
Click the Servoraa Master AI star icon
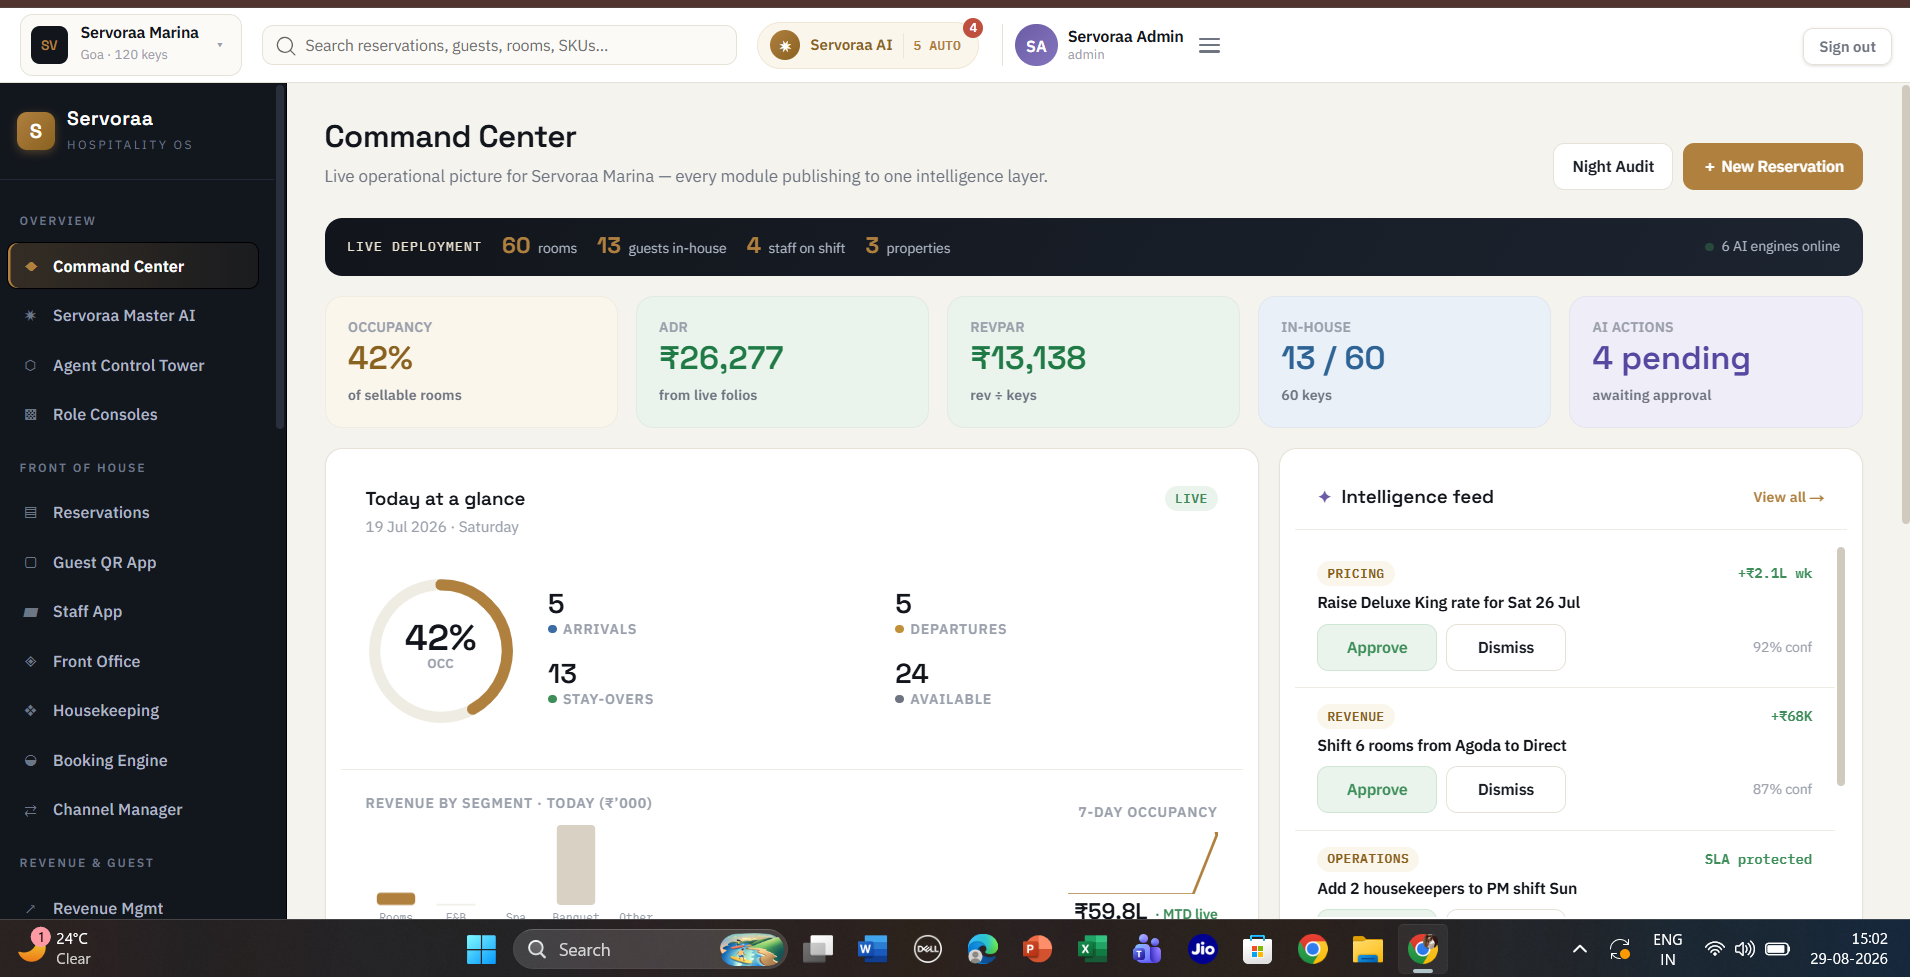(x=31, y=316)
